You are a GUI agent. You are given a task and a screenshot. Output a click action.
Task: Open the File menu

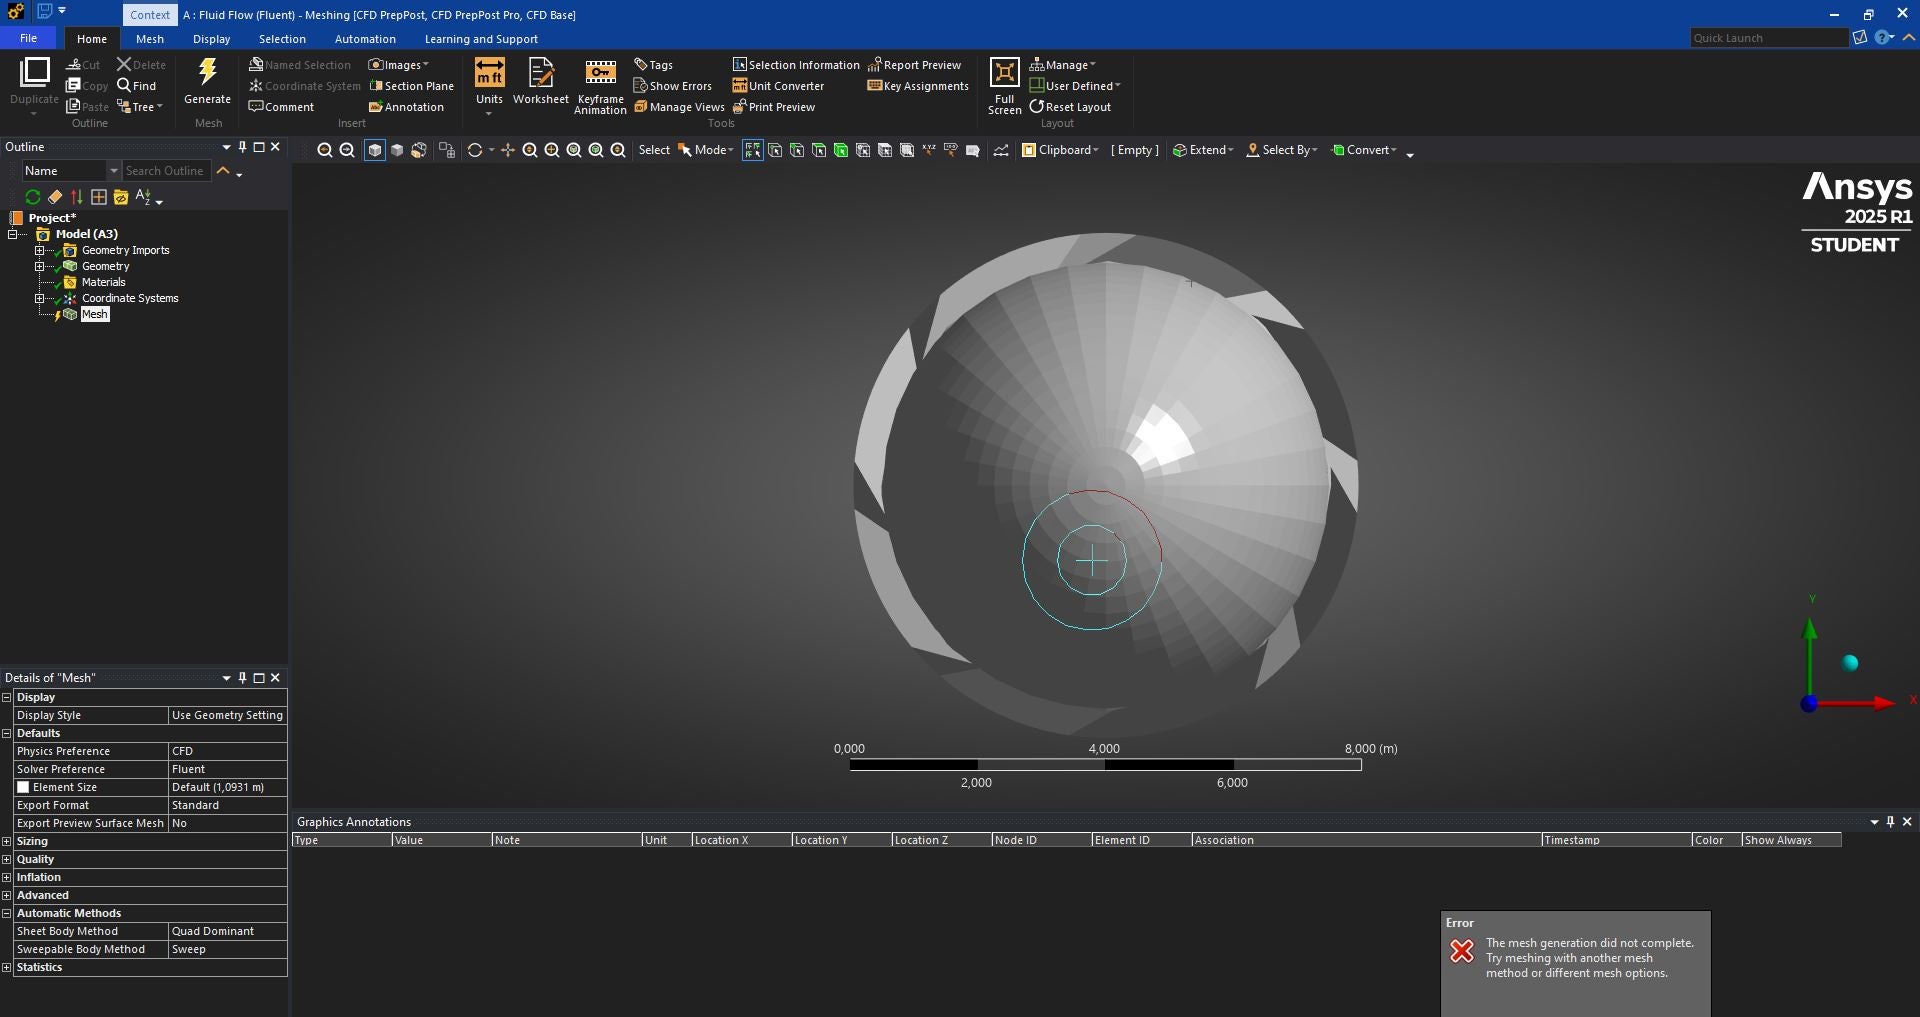tap(28, 38)
